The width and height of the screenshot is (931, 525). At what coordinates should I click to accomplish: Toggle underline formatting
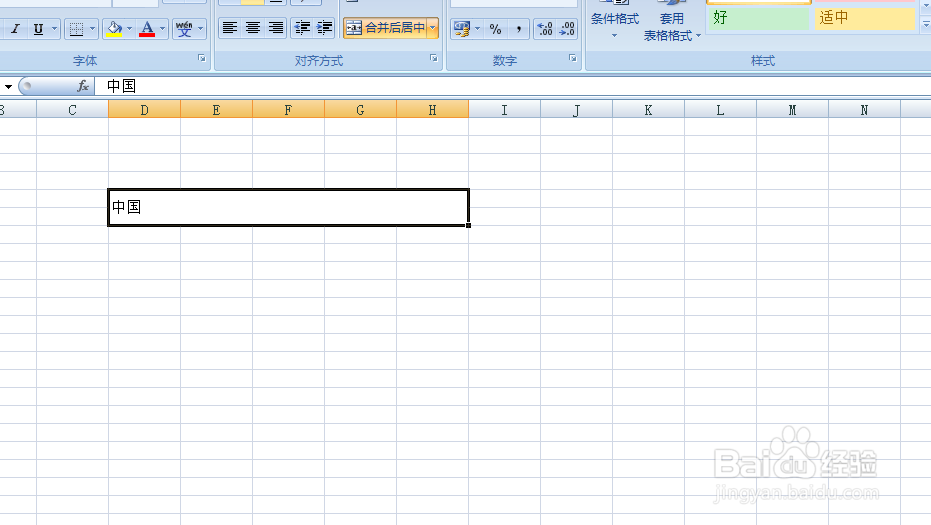click(x=38, y=29)
